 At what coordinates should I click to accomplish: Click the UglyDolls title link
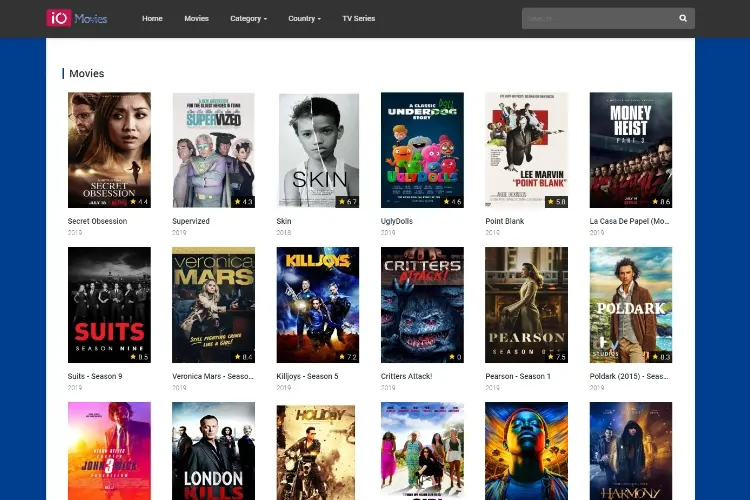pos(397,221)
